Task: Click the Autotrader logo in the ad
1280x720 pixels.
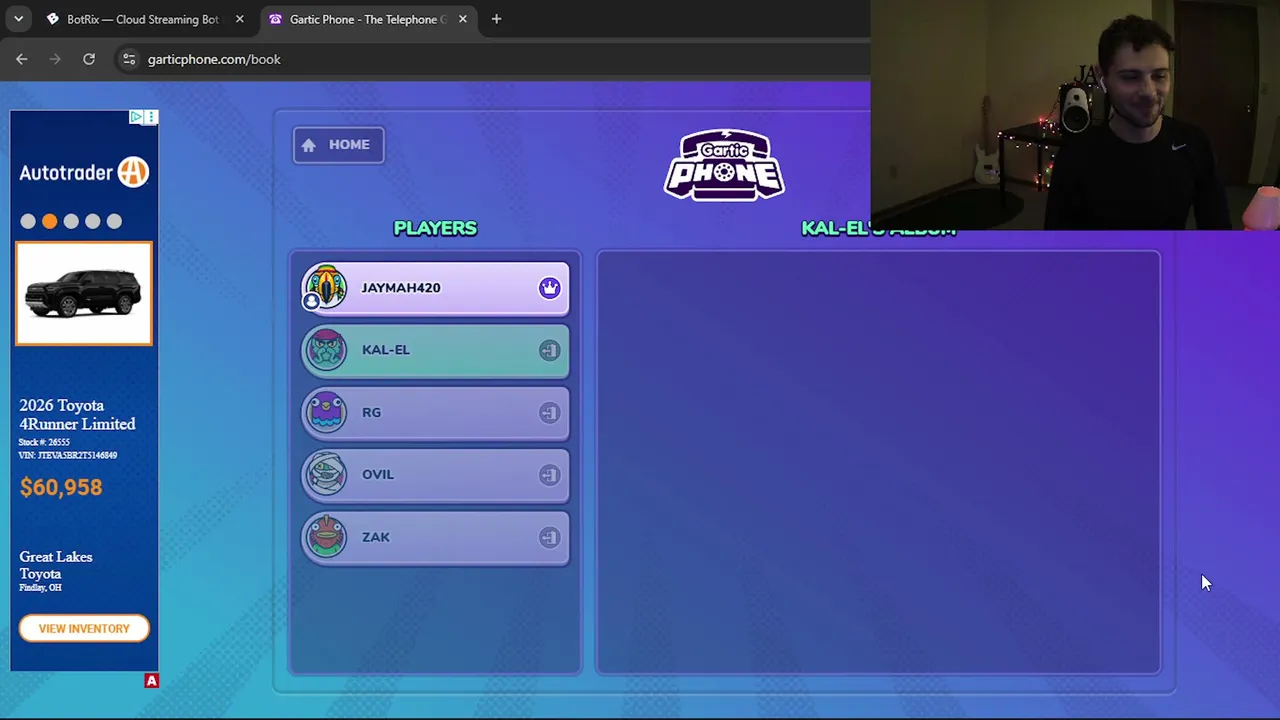Action: pos(84,172)
